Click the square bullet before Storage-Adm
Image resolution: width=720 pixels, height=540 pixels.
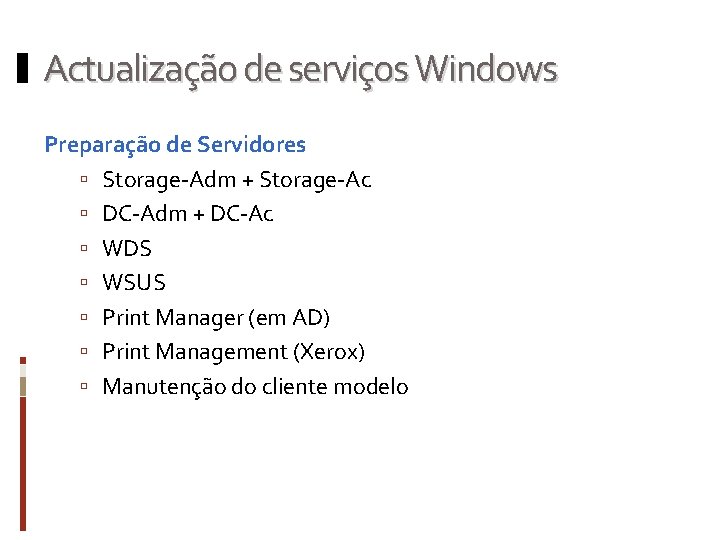tap(84, 179)
